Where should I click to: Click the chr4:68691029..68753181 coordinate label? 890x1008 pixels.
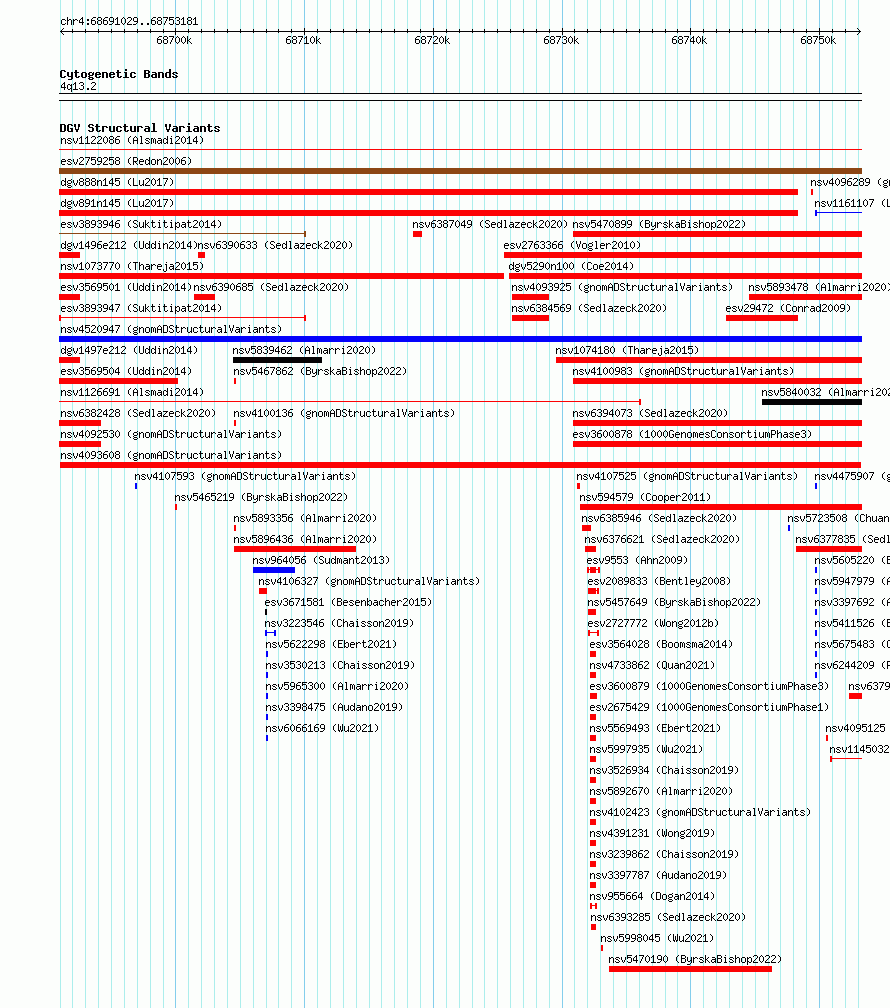click(x=129, y=21)
